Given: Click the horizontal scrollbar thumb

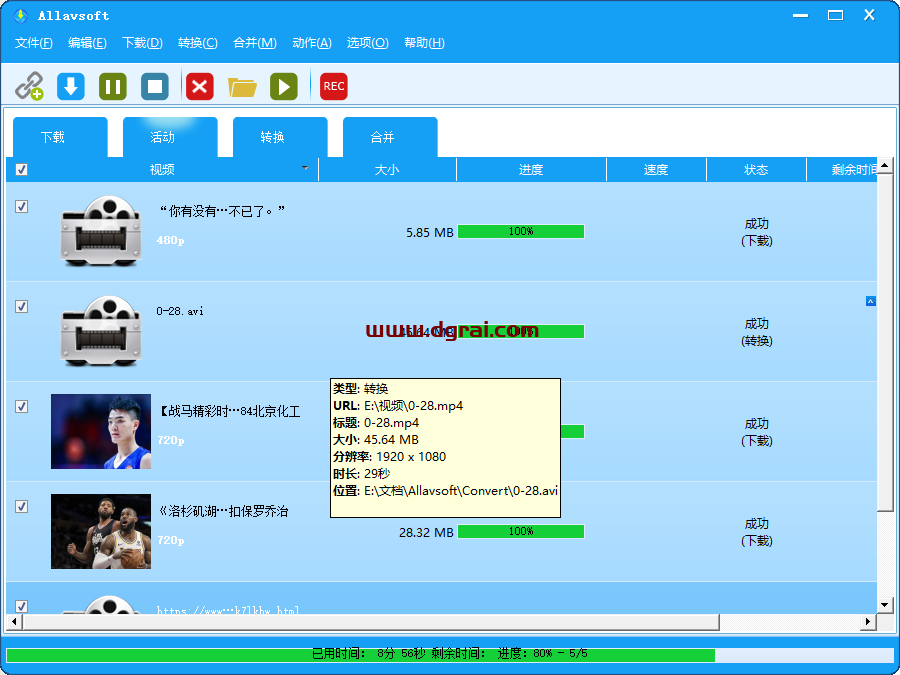Looking at the screenshot, I should (x=371, y=622).
